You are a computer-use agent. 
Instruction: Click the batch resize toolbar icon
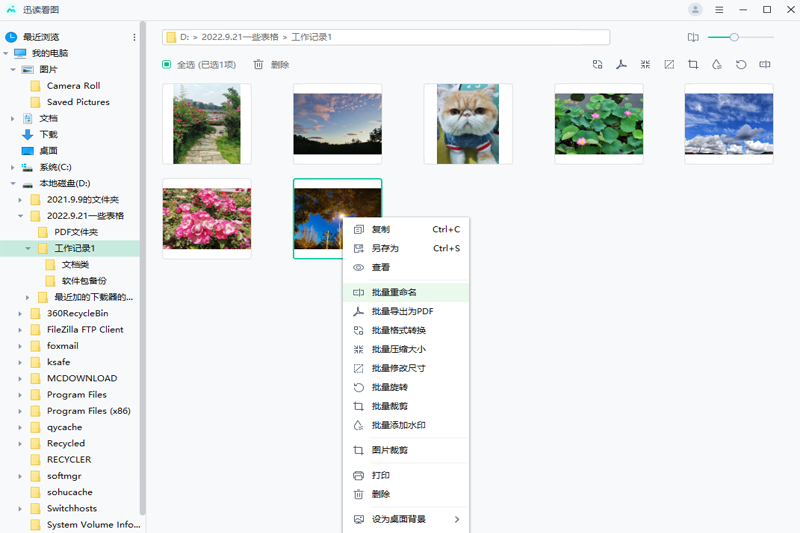[x=669, y=65]
